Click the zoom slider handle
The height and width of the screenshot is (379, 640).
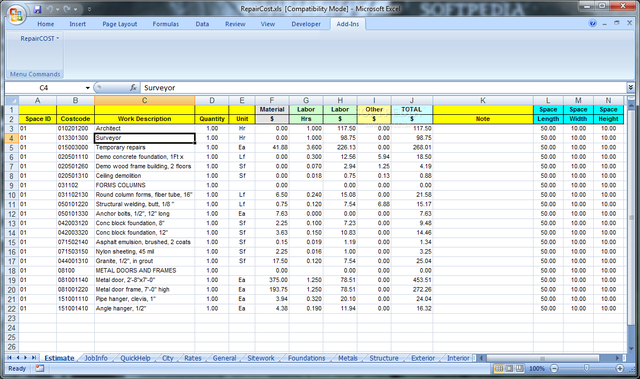coord(587,368)
